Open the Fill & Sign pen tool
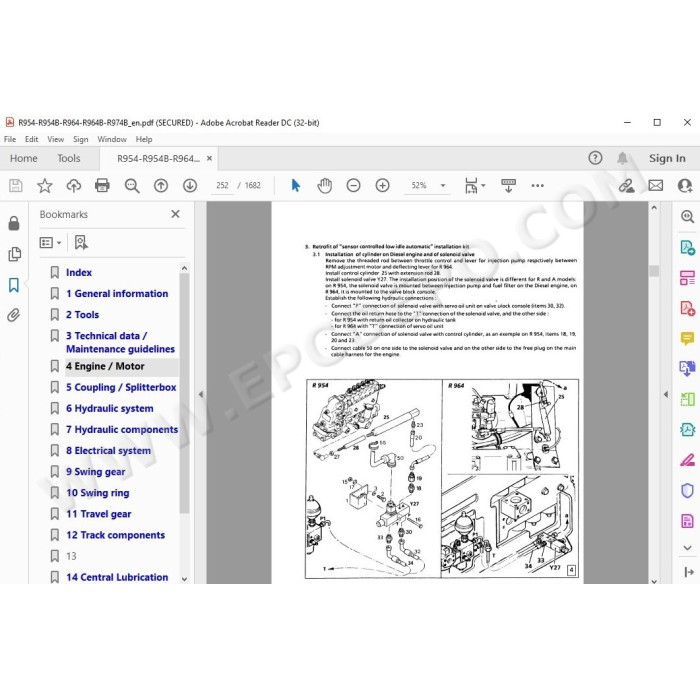Viewport: 700px width, 700px height. click(x=687, y=460)
